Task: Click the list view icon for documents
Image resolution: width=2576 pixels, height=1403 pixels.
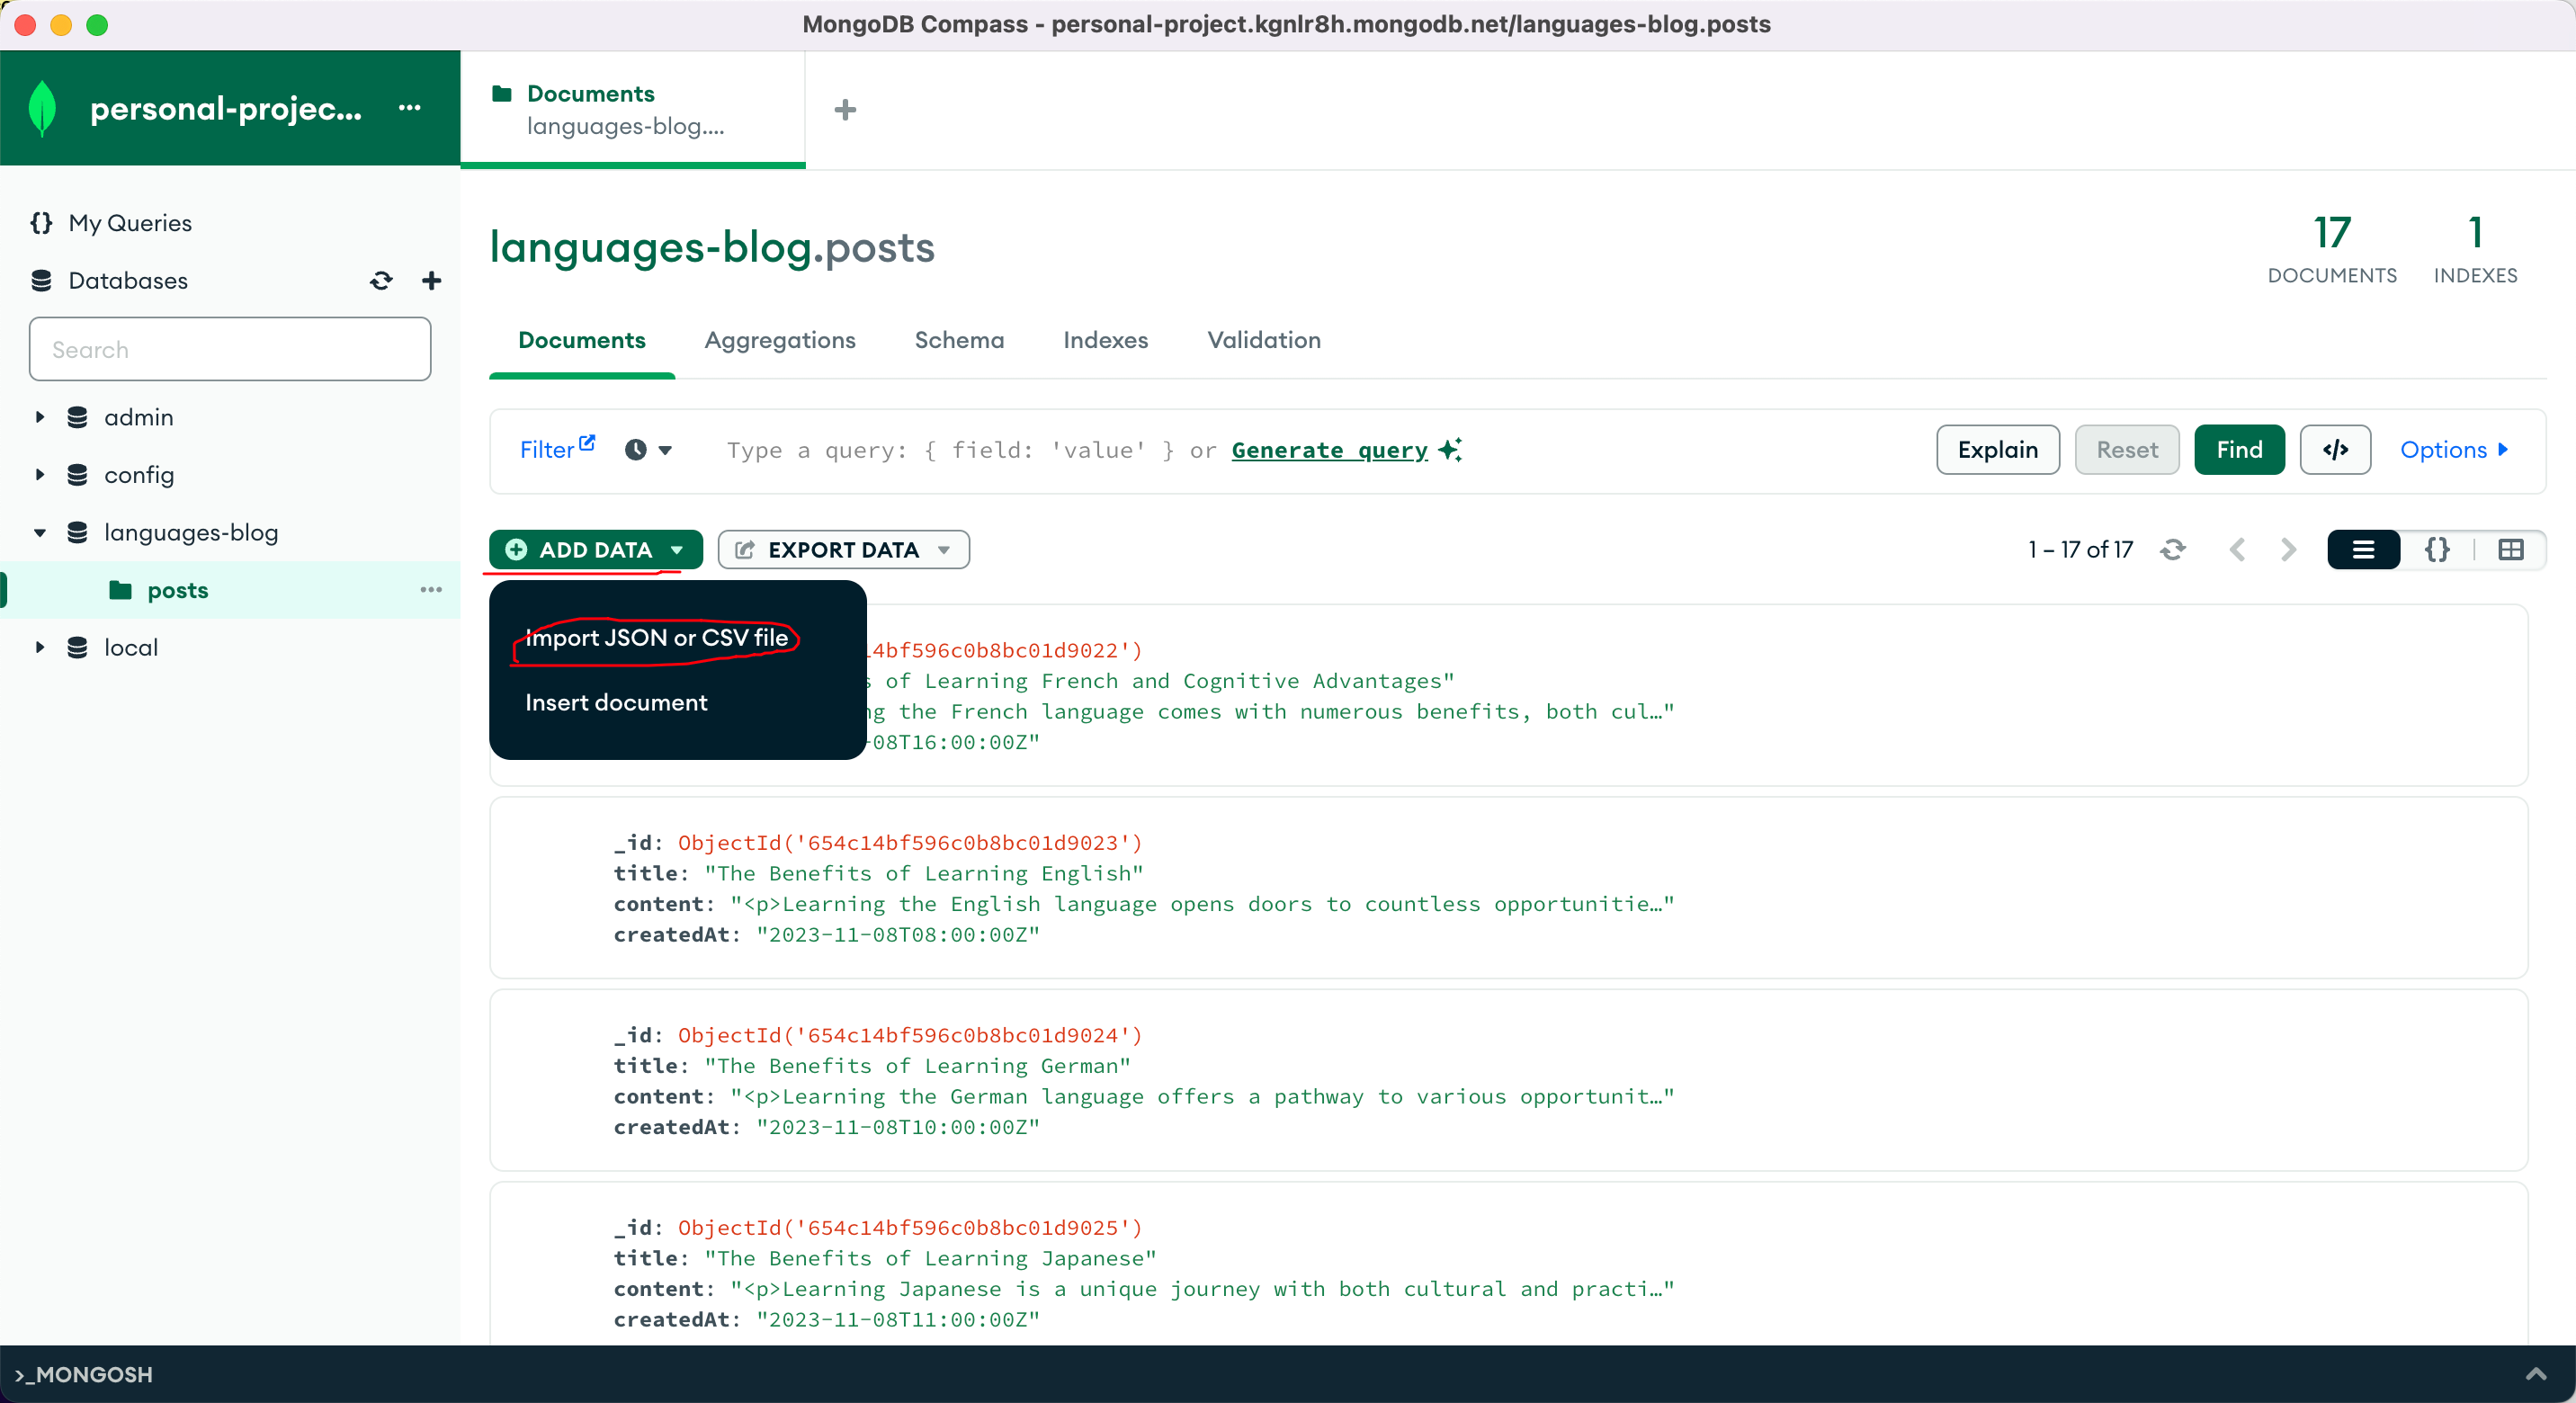Action: coord(2364,550)
